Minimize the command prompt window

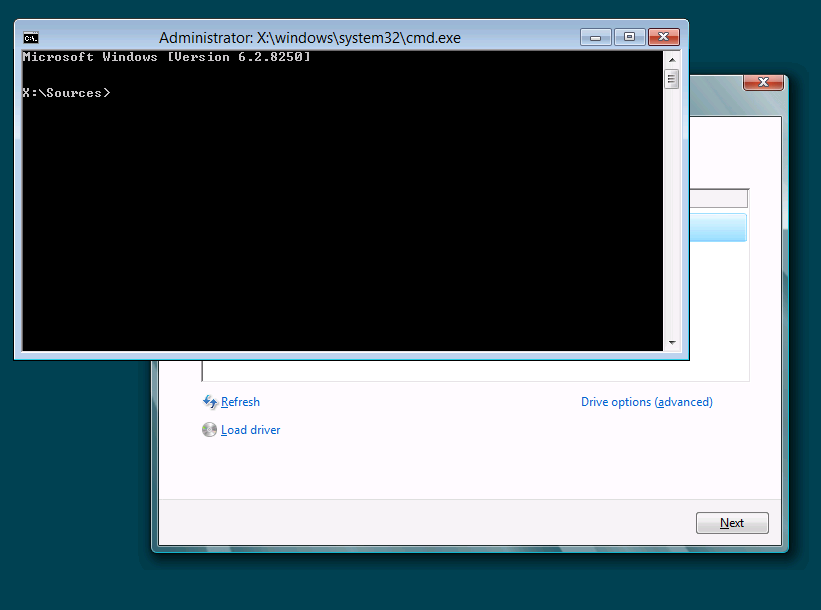[x=596, y=37]
